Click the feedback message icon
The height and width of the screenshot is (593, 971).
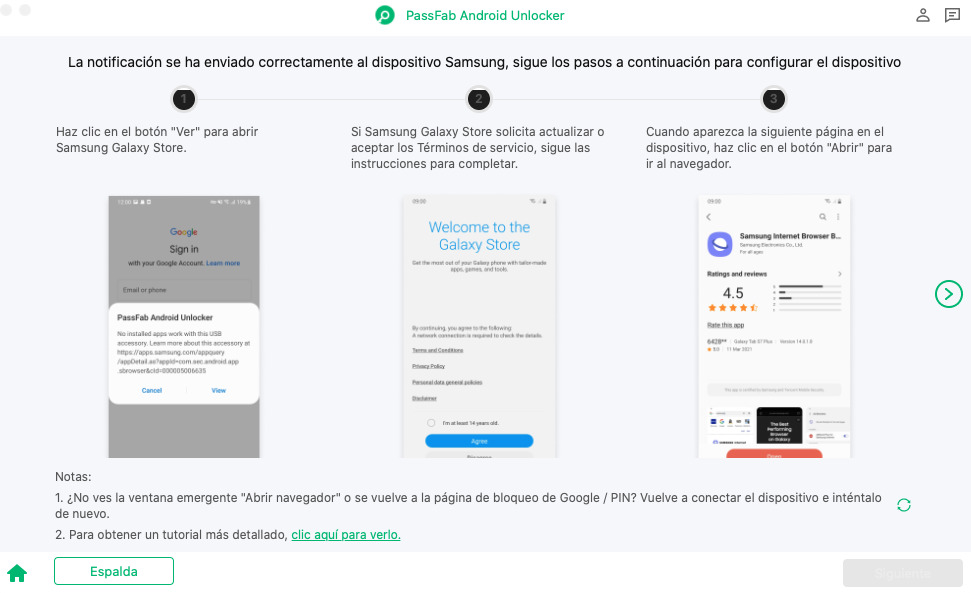[952, 15]
